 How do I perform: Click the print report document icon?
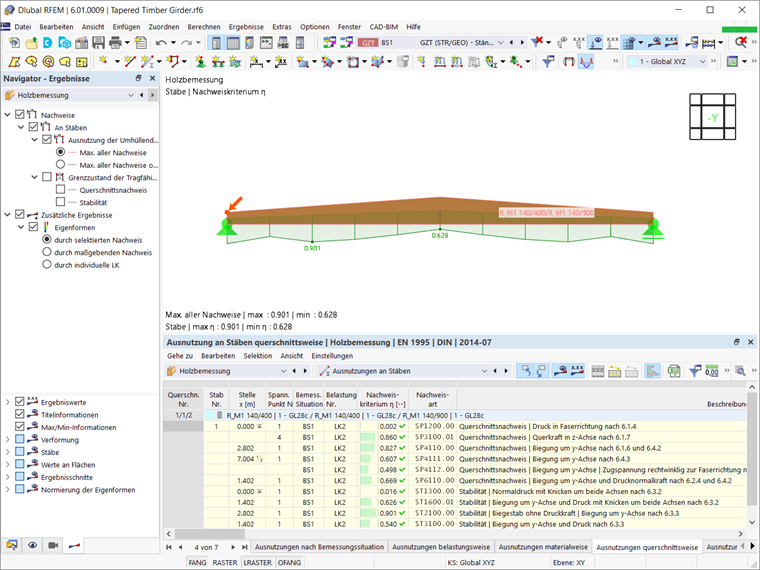(141, 43)
